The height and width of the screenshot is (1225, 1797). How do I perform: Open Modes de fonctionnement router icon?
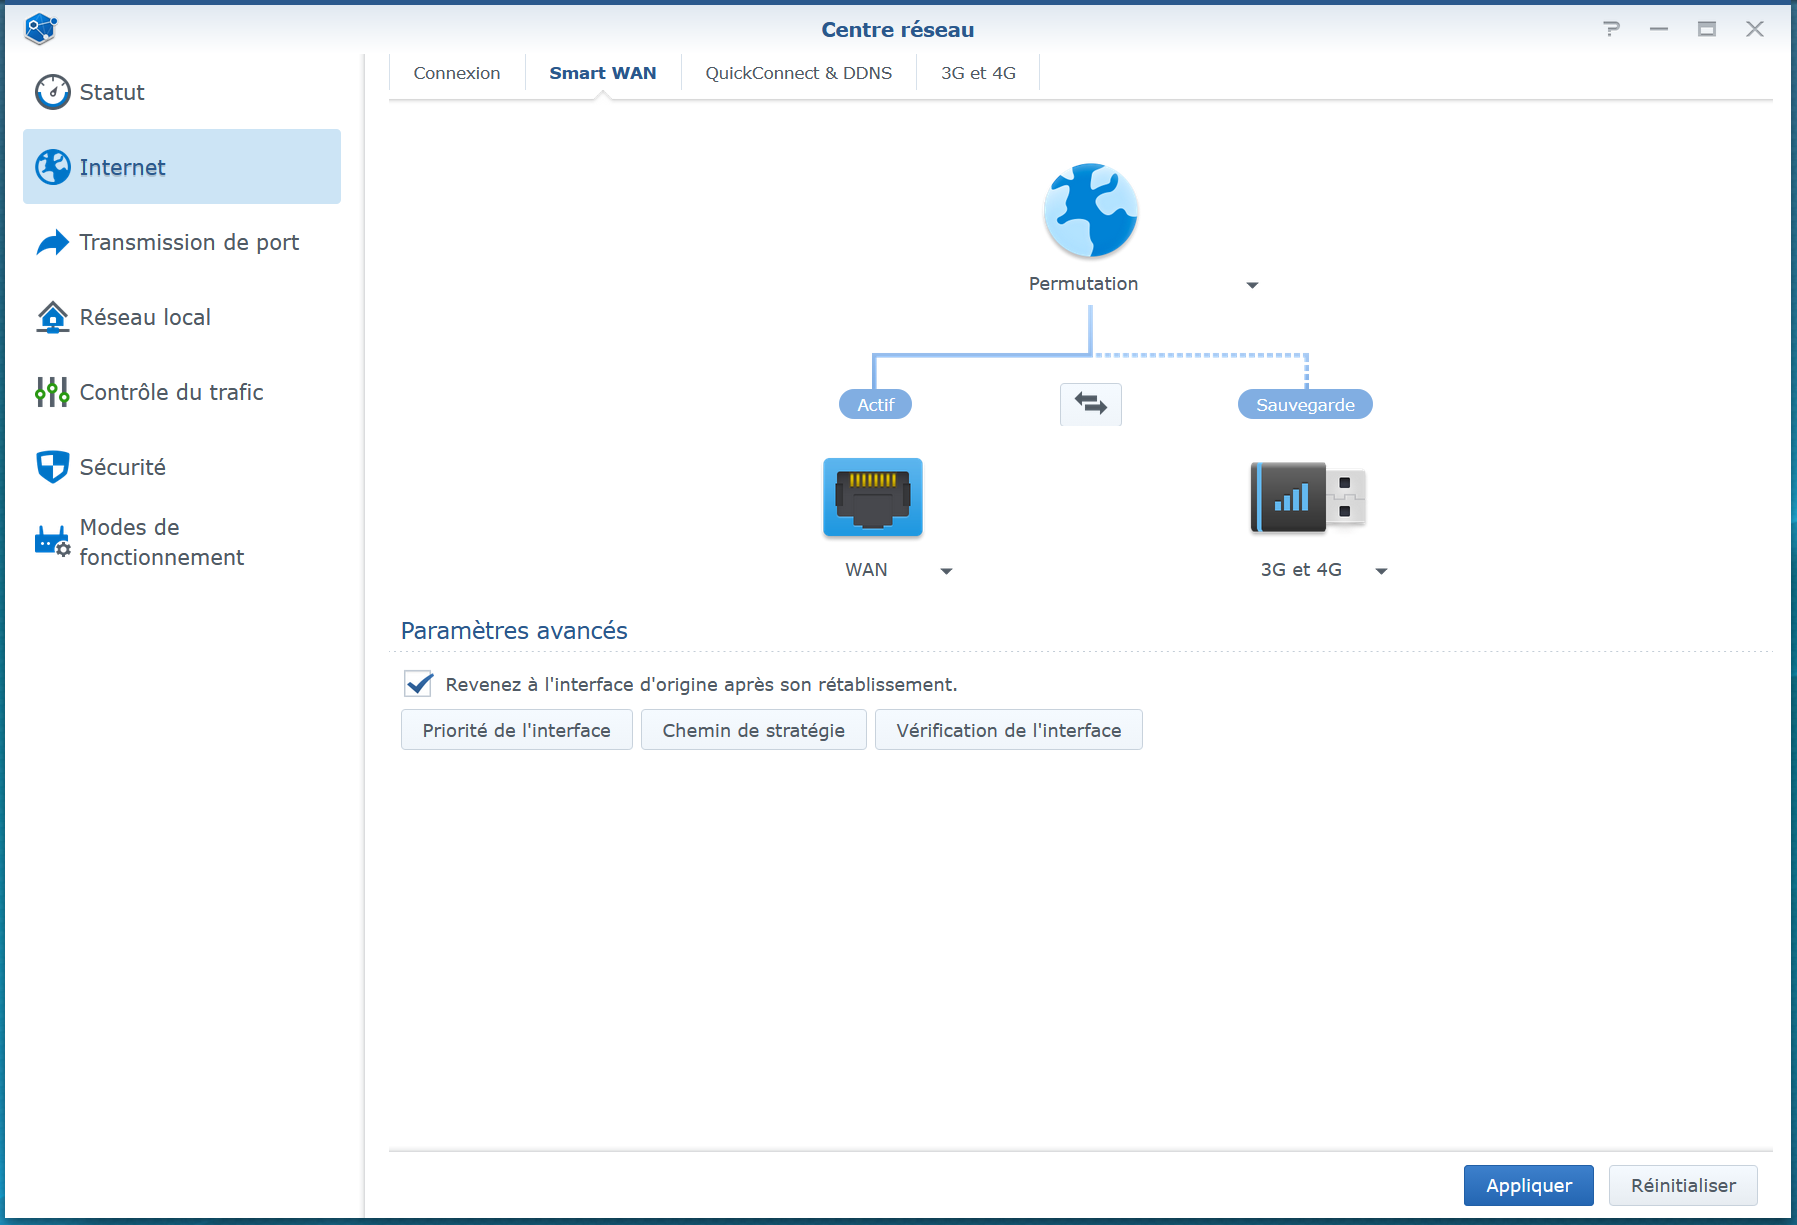click(x=52, y=542)
